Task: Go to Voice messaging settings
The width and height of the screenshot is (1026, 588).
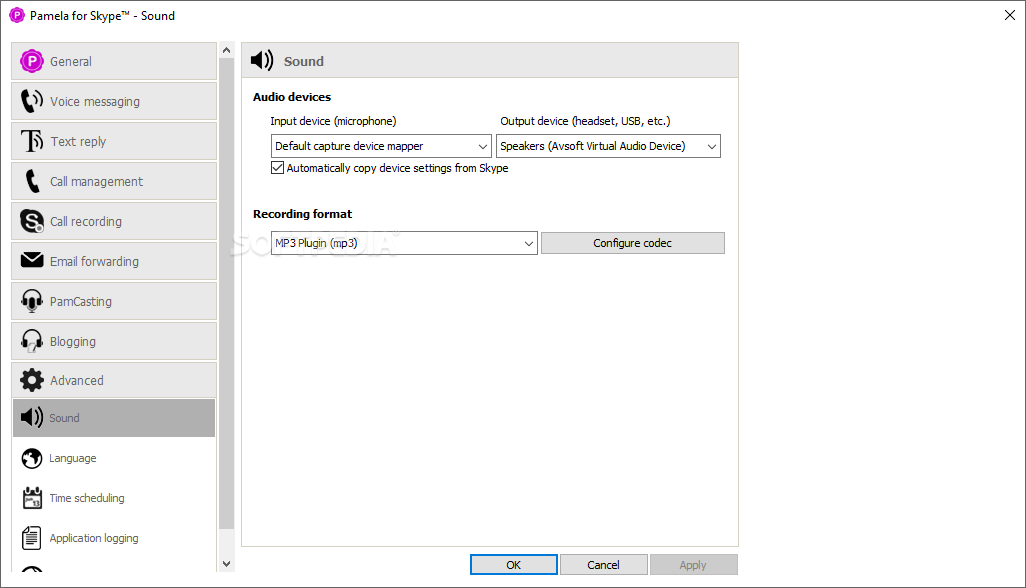Action: [x=114, y=101]
